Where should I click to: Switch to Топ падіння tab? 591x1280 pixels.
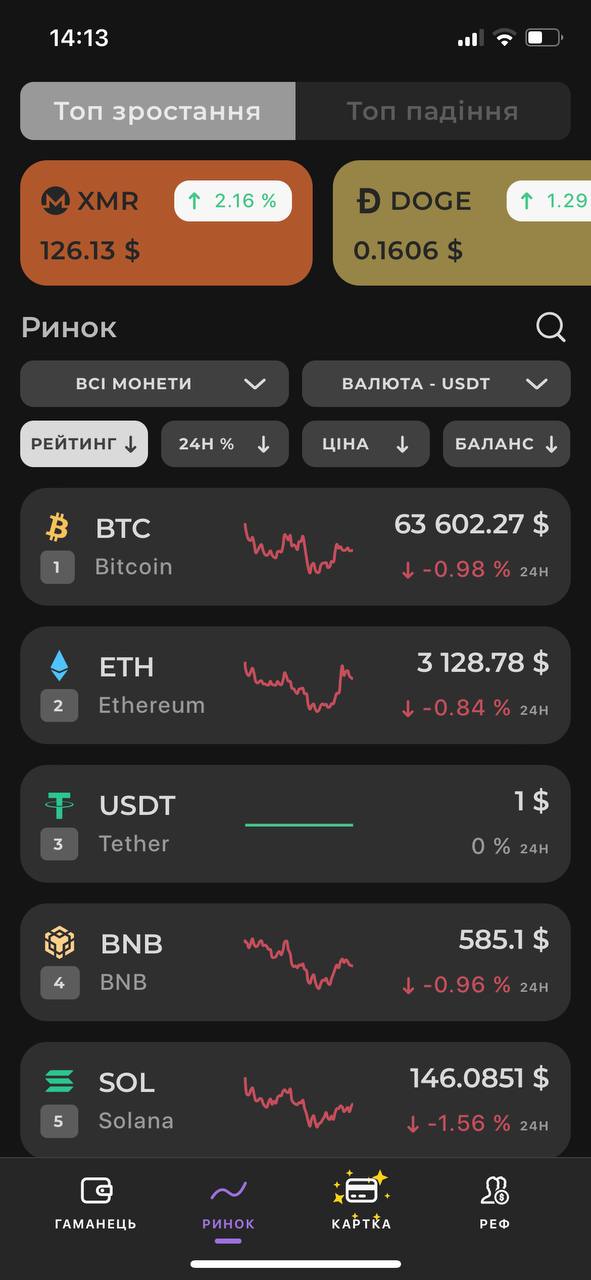433,111
